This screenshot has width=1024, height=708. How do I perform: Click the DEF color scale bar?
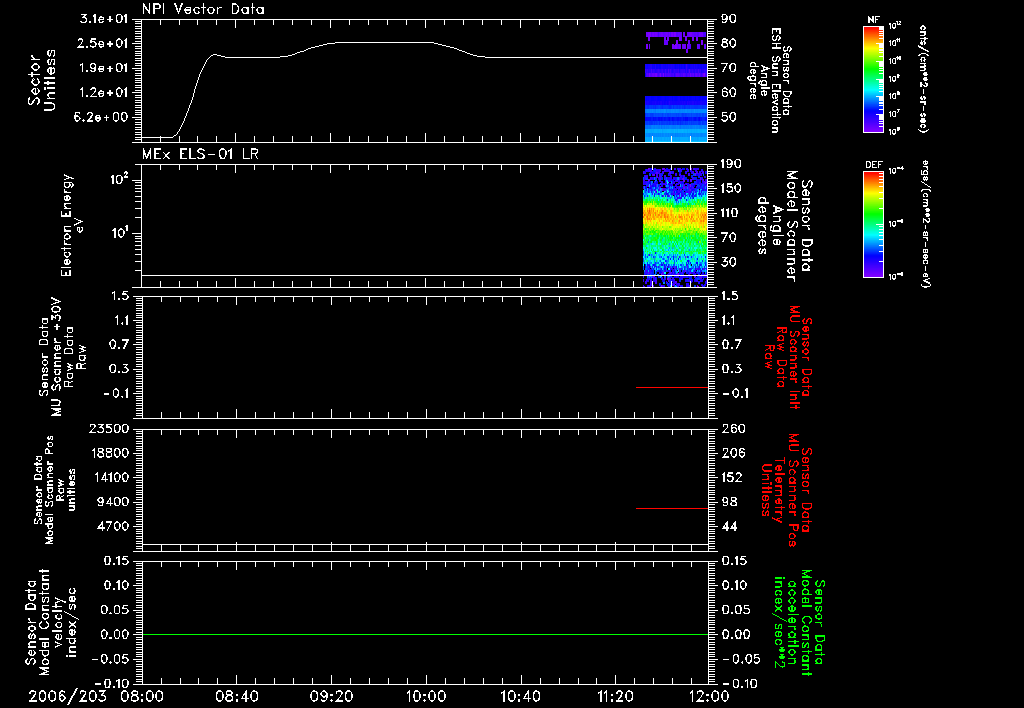(874, 224)
